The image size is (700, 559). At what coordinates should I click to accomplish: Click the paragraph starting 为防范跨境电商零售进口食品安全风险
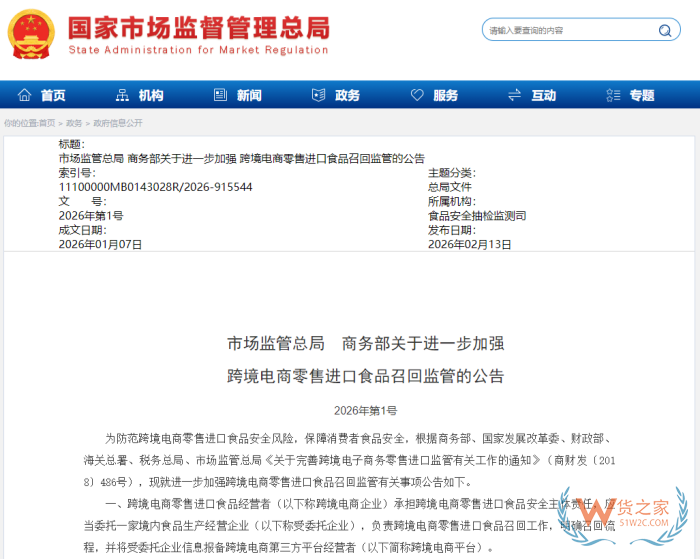click(350, 460)
